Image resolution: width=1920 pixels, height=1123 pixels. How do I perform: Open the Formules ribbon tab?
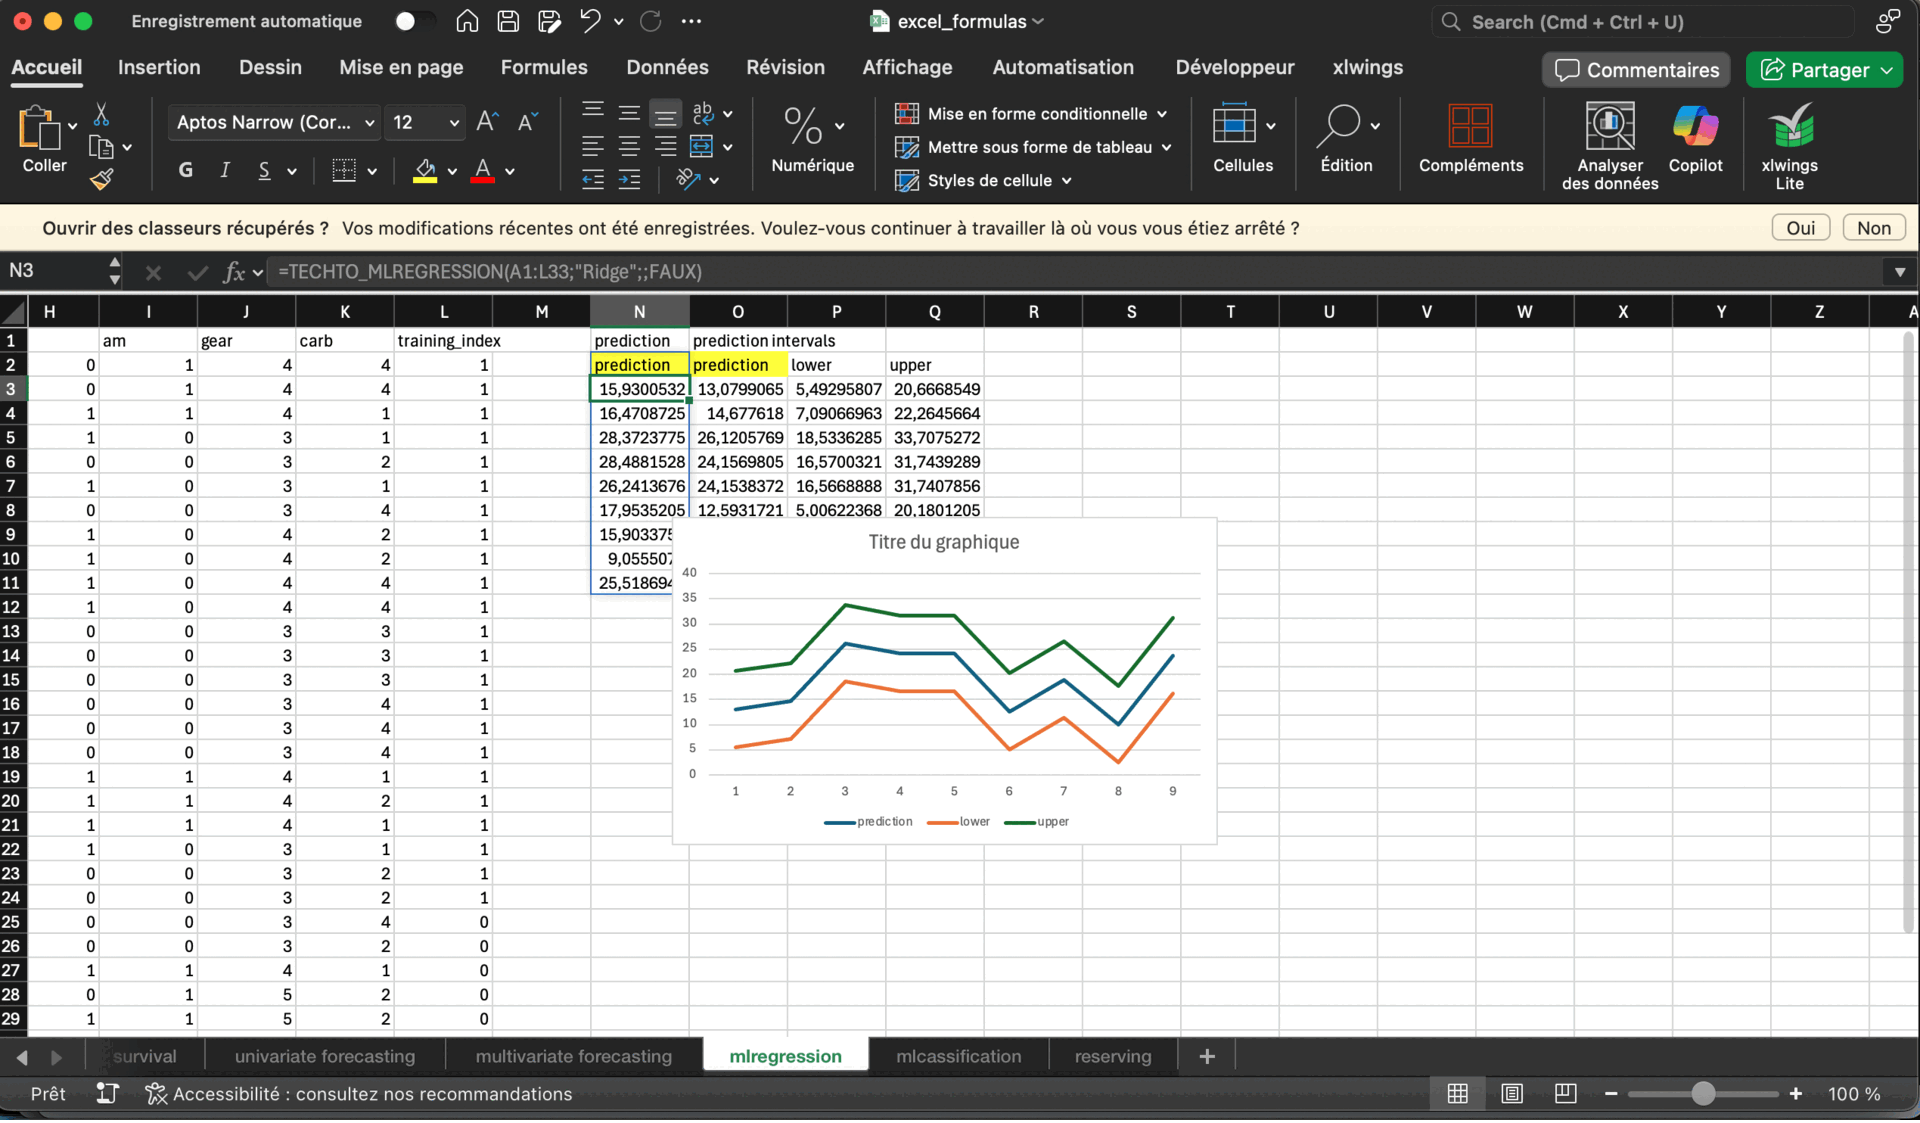point(544,67)
